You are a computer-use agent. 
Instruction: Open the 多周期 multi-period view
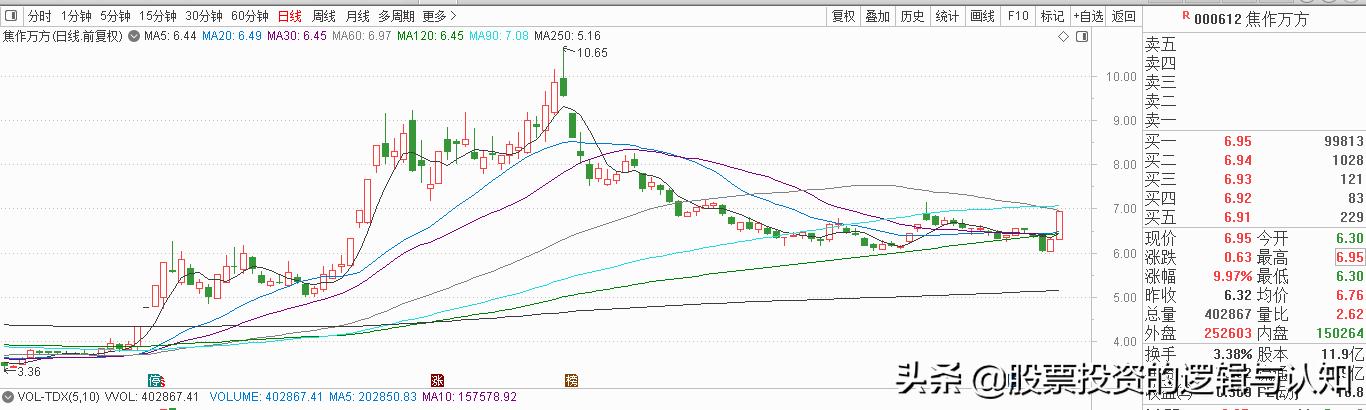[x=397, y=16]
